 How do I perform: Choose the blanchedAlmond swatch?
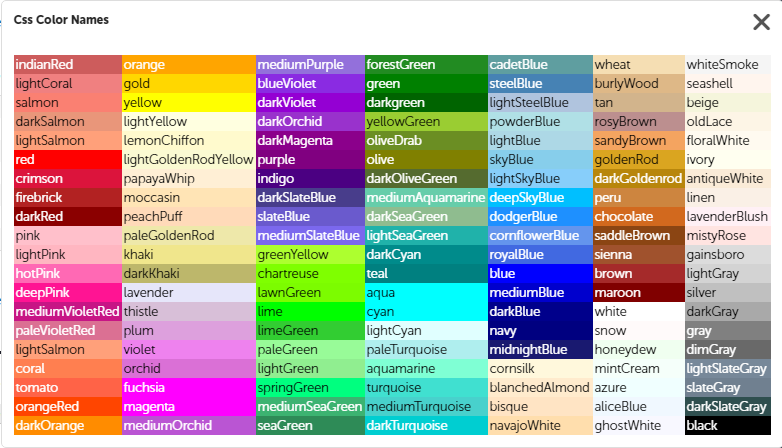point(541,387)
